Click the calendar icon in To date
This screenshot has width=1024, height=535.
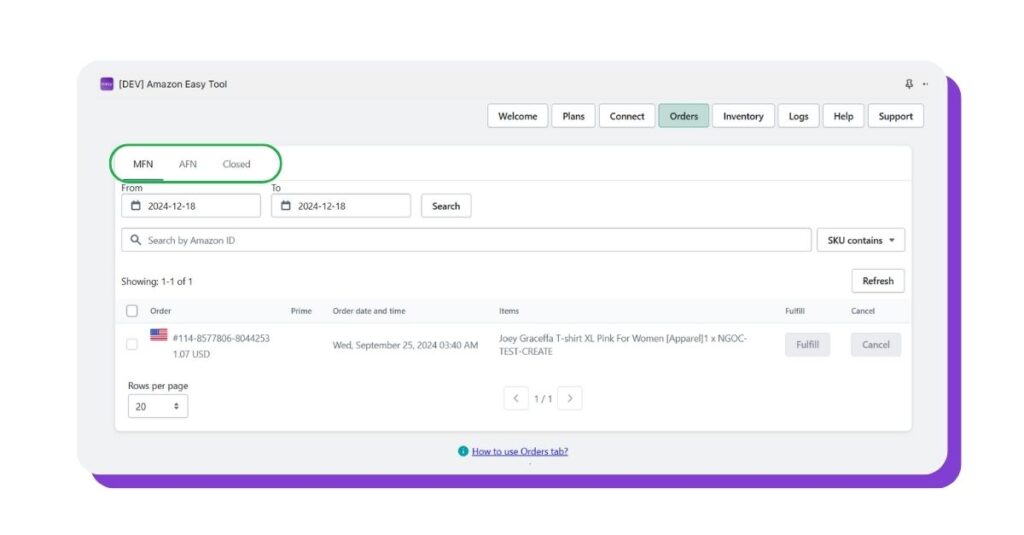pos(285,206)
